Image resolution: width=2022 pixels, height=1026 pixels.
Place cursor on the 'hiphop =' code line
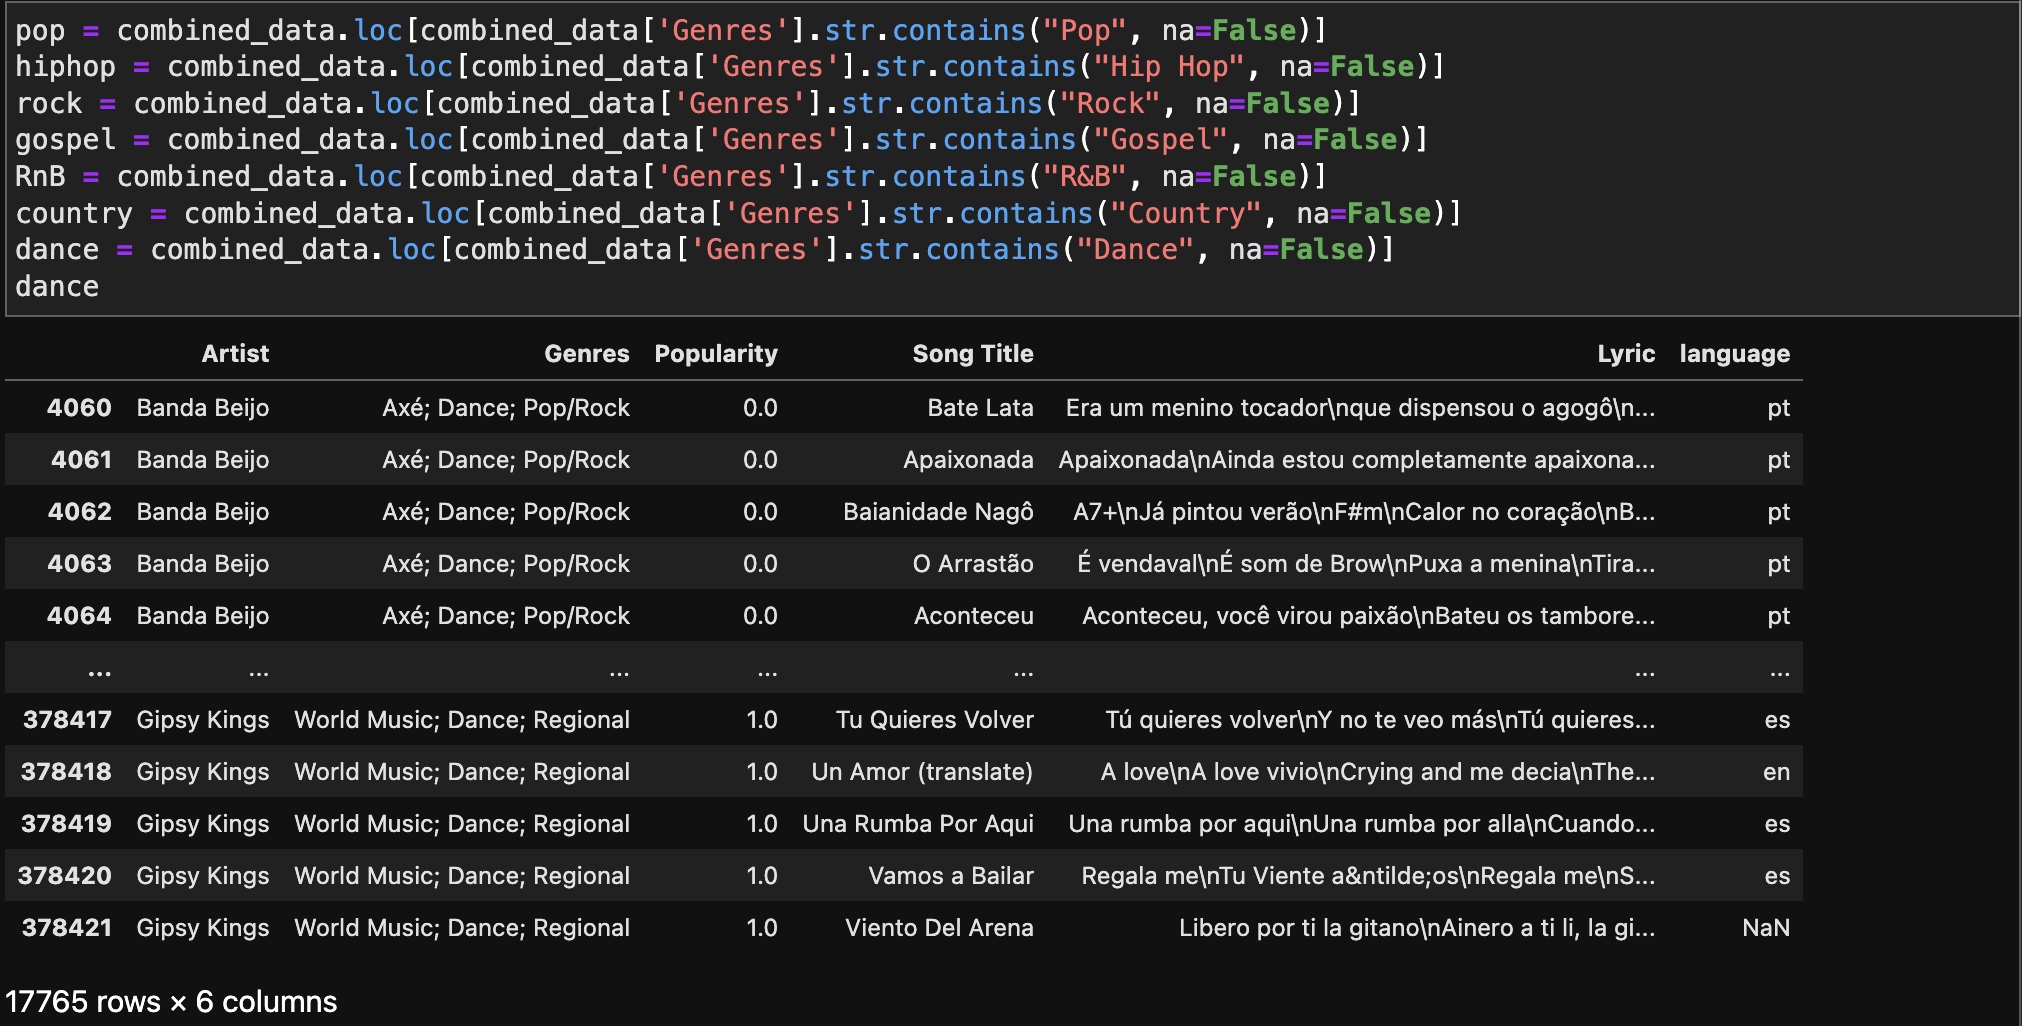click(x=730, y=67)
